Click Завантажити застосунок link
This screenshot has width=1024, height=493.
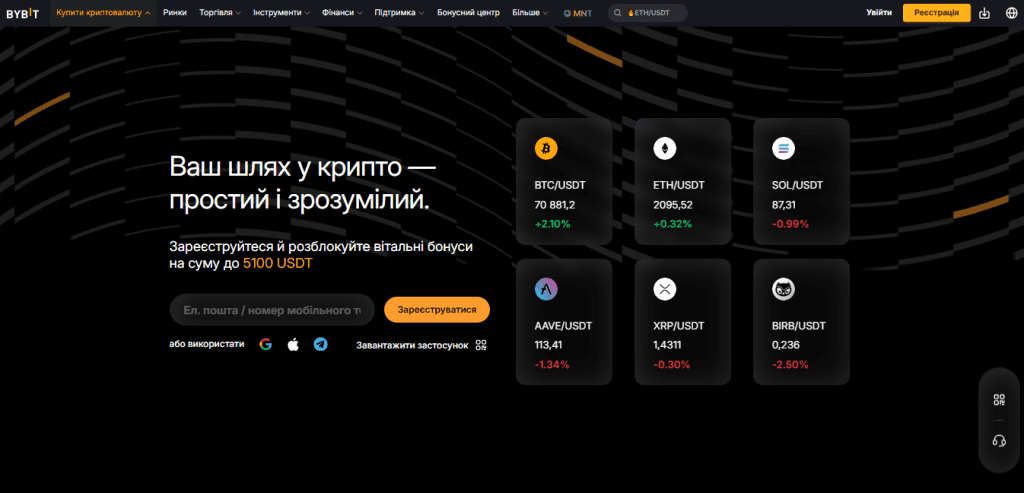tap(412, 345)
